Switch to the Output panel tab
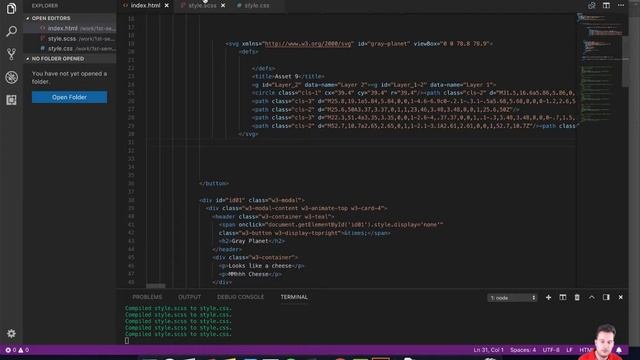The width and height of the screenshot is (640, 360). pyautogui.click(x=189, y=297)
